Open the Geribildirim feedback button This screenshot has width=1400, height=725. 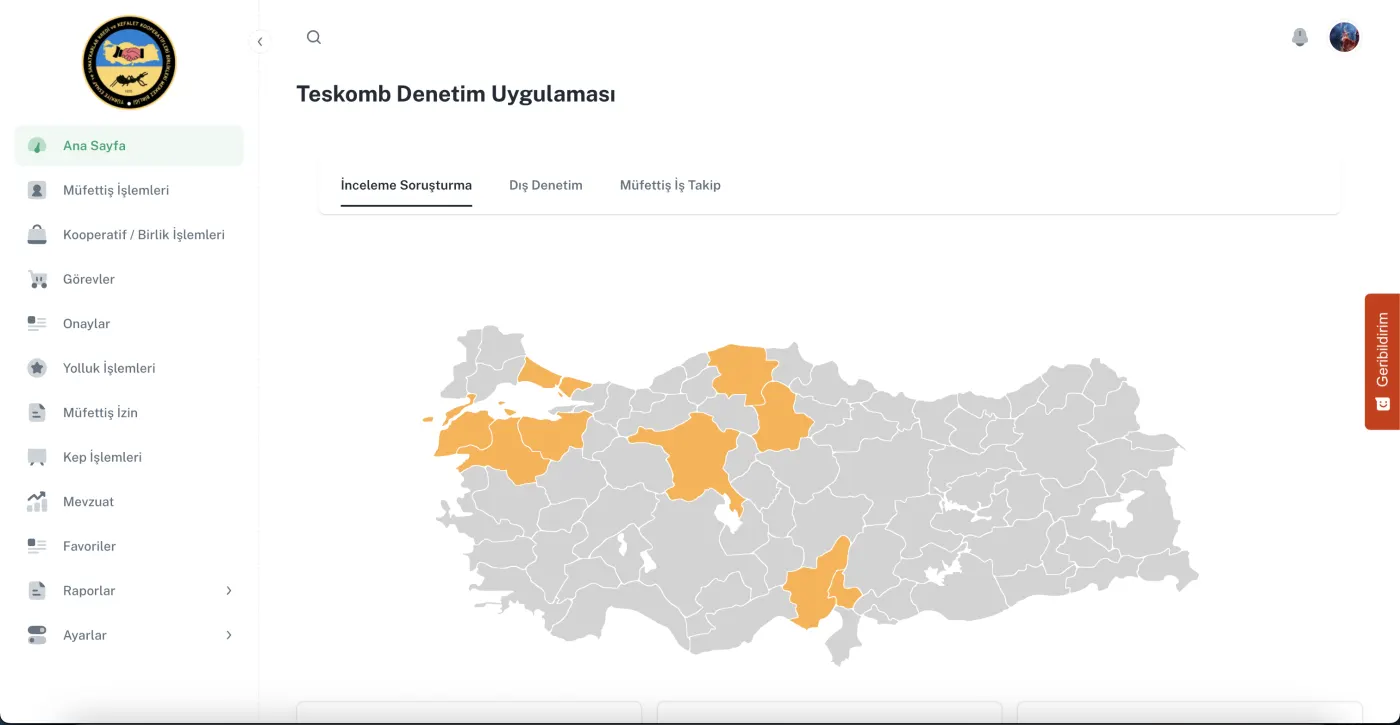pos(1382,361)
